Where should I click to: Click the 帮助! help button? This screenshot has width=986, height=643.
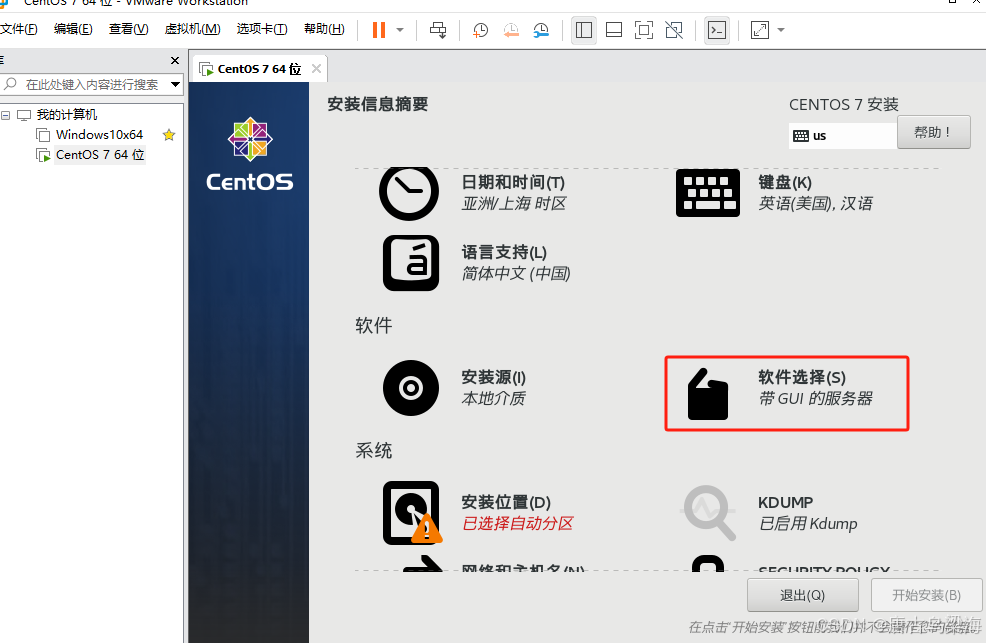tap(933, 132)
